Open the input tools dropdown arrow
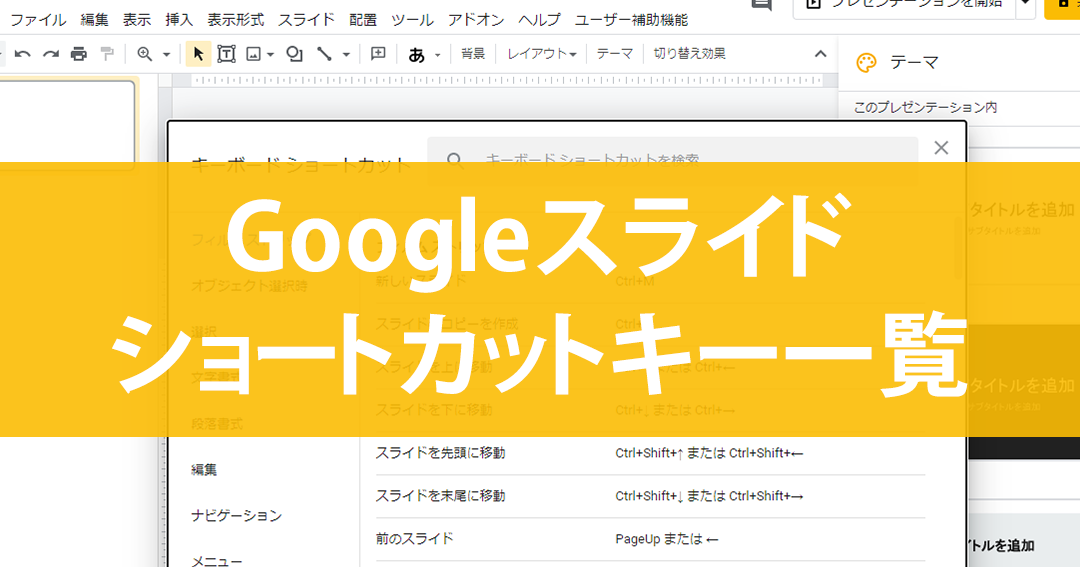Image resolution: width=1080 pixels, height=567 pixels. pos(437,55)
